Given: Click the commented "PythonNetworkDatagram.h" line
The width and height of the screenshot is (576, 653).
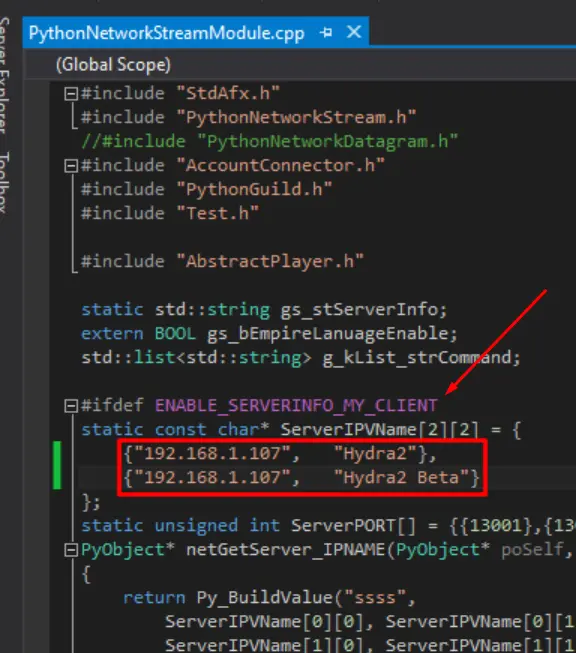Looking at the screenshot, I should [x=270, y=142].
